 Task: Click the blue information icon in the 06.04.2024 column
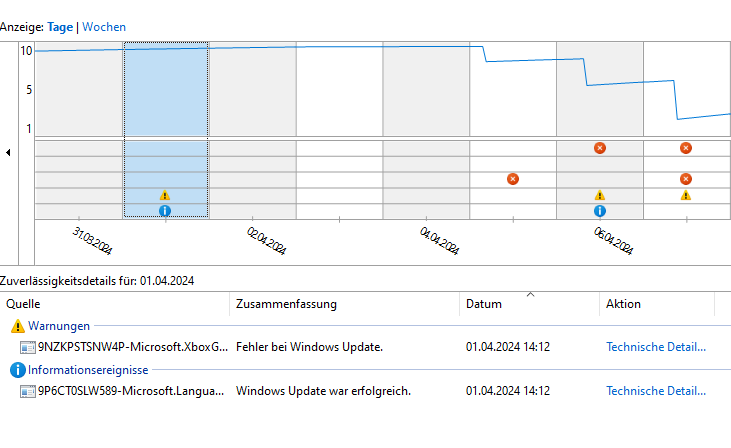(x=600, y=211)
